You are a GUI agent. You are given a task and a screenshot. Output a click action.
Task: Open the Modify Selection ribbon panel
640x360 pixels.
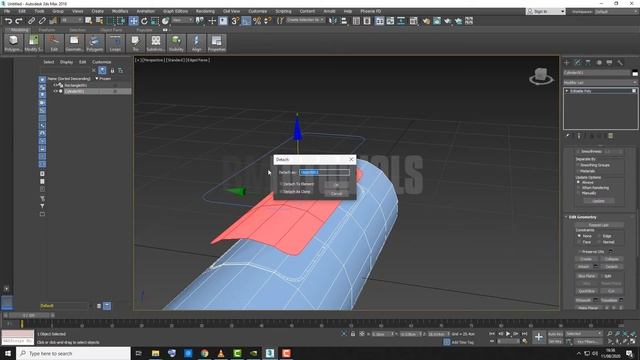coord(33,43)
